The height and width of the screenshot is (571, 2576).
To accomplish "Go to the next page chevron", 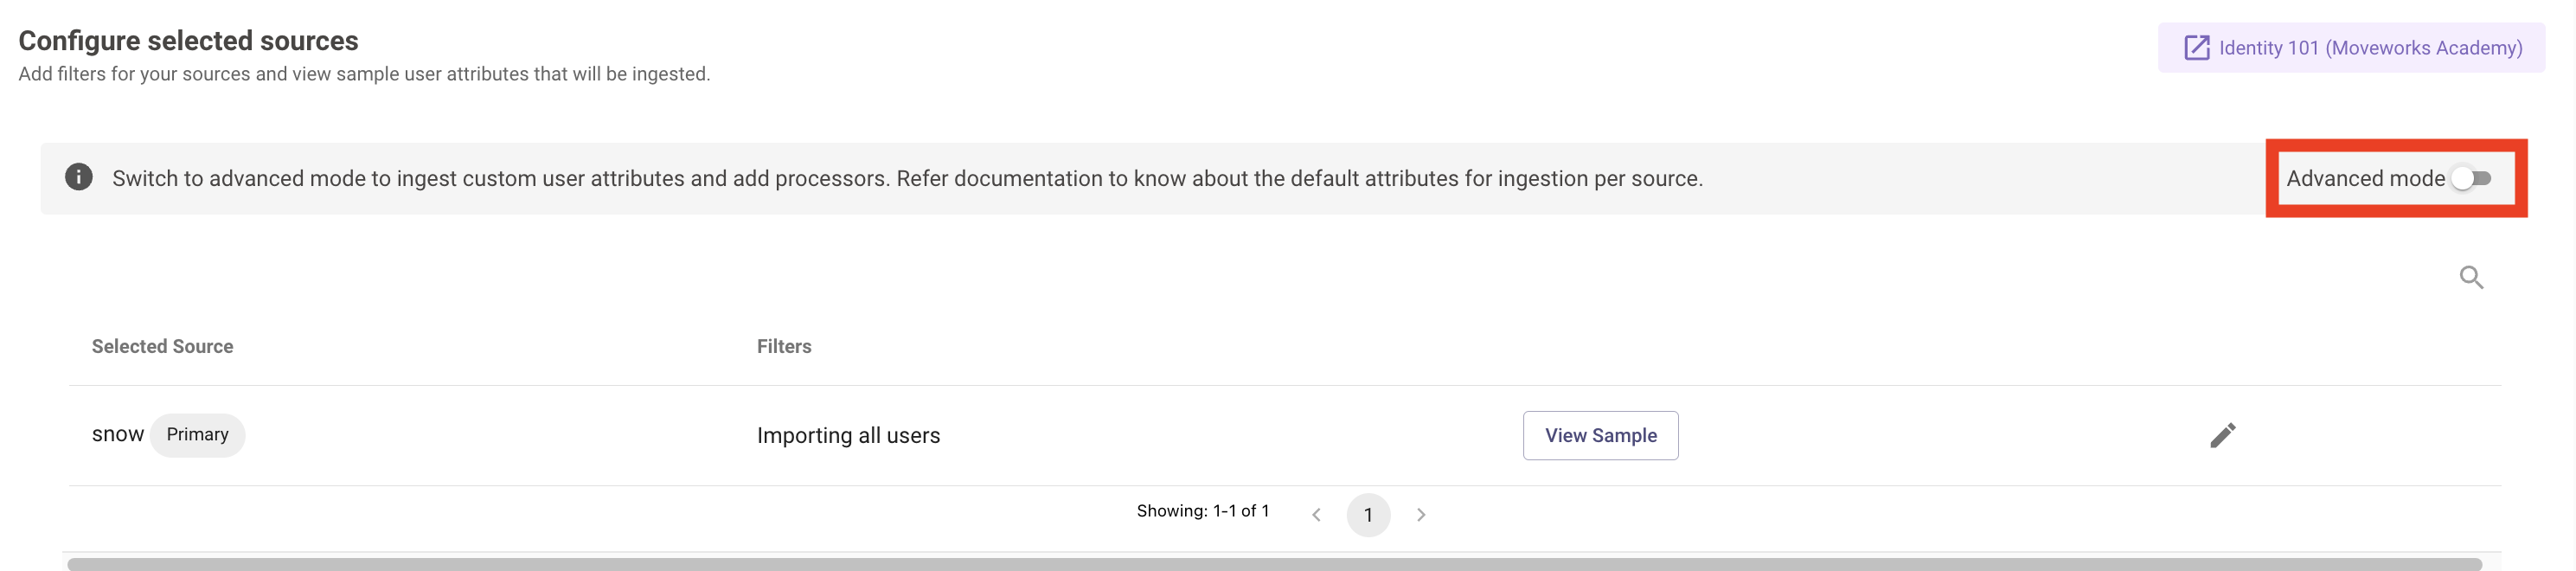I will pyautogui.click(x=1420, y=515).
